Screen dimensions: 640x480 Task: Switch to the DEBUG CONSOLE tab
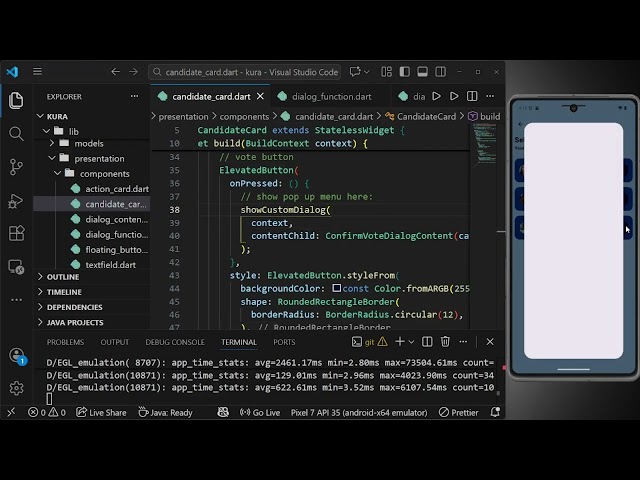175,342
